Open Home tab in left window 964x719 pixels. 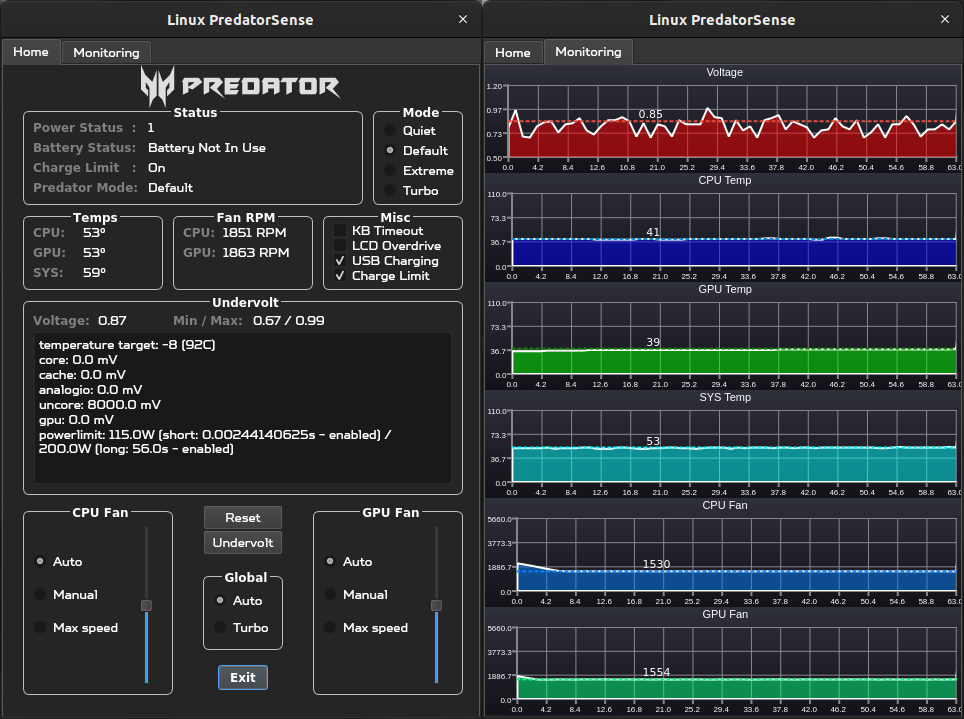pyautogui.click(x=31, y=52)
